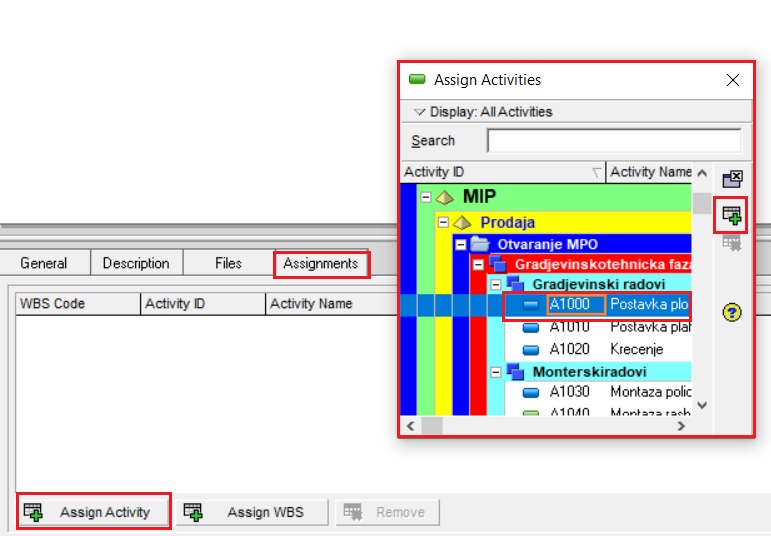Click into the Search text field
Viewport: 771px width, 536px height.
pos(613,141)
